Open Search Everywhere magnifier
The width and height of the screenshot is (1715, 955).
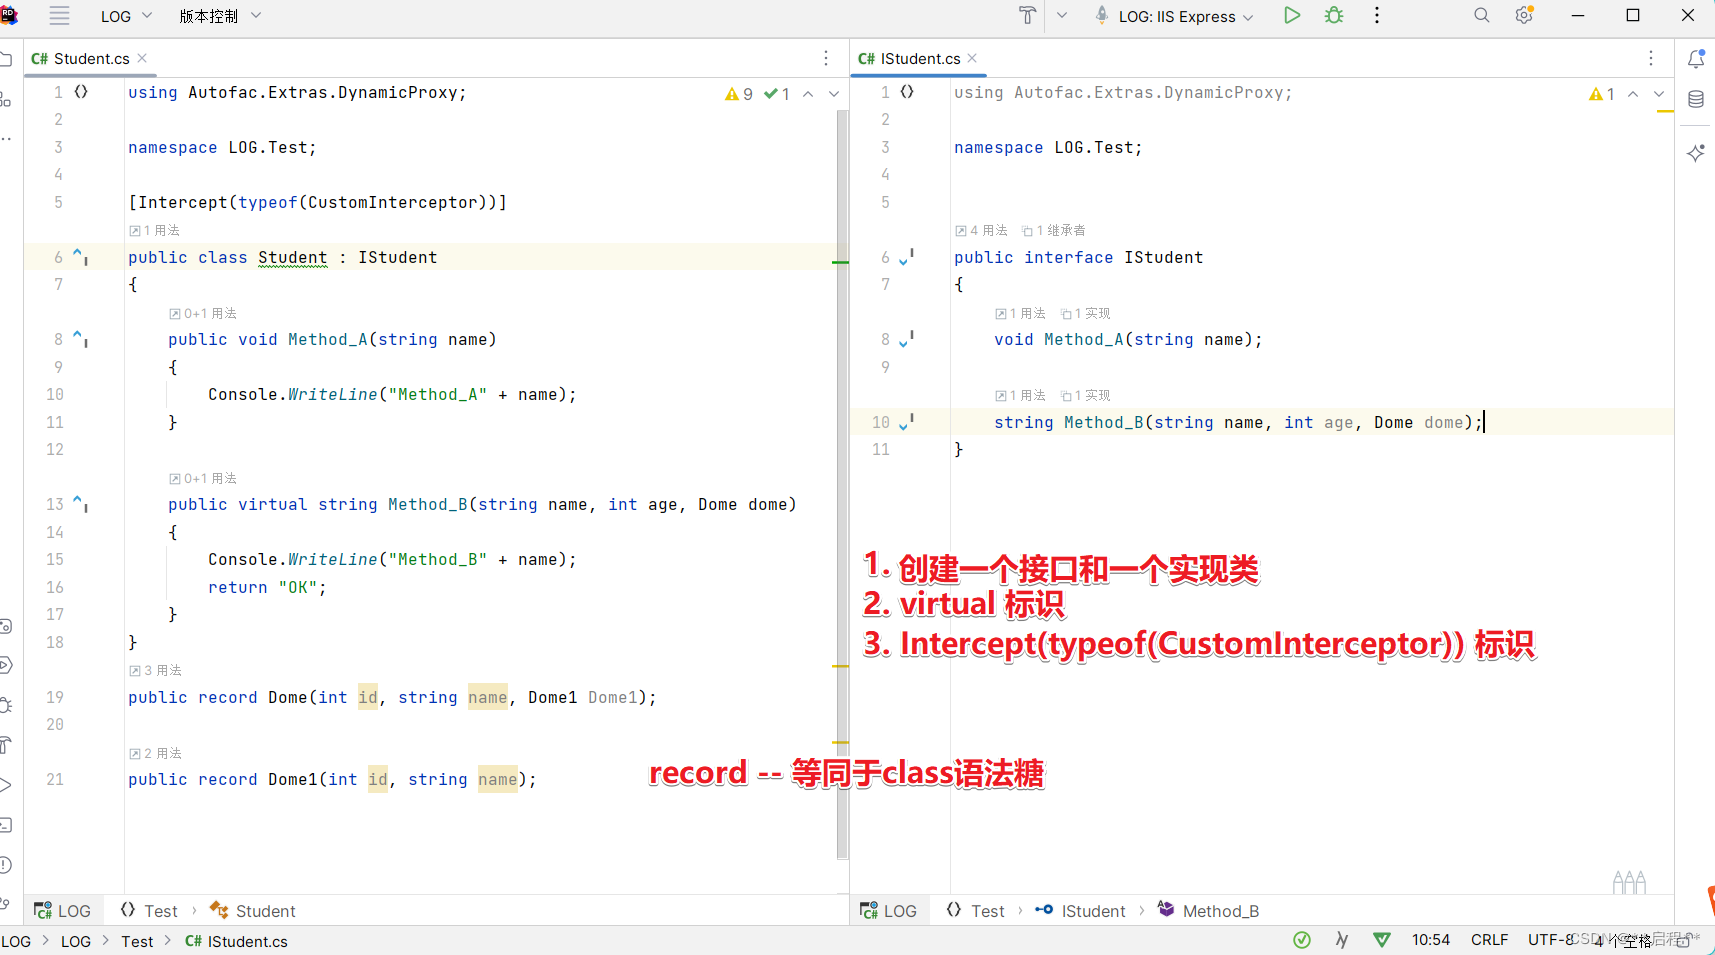pyautogui.click(x=1482, y=16)
